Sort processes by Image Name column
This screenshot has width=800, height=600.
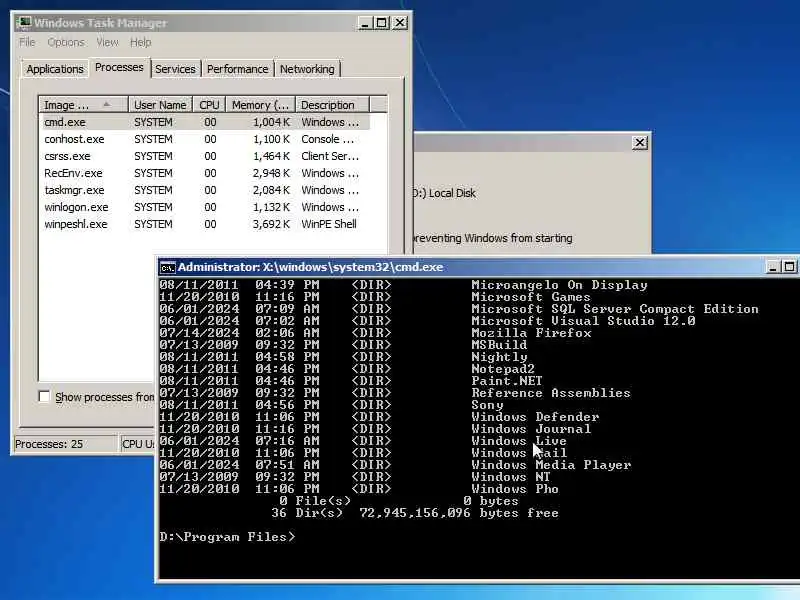click(x=84, y=105)
